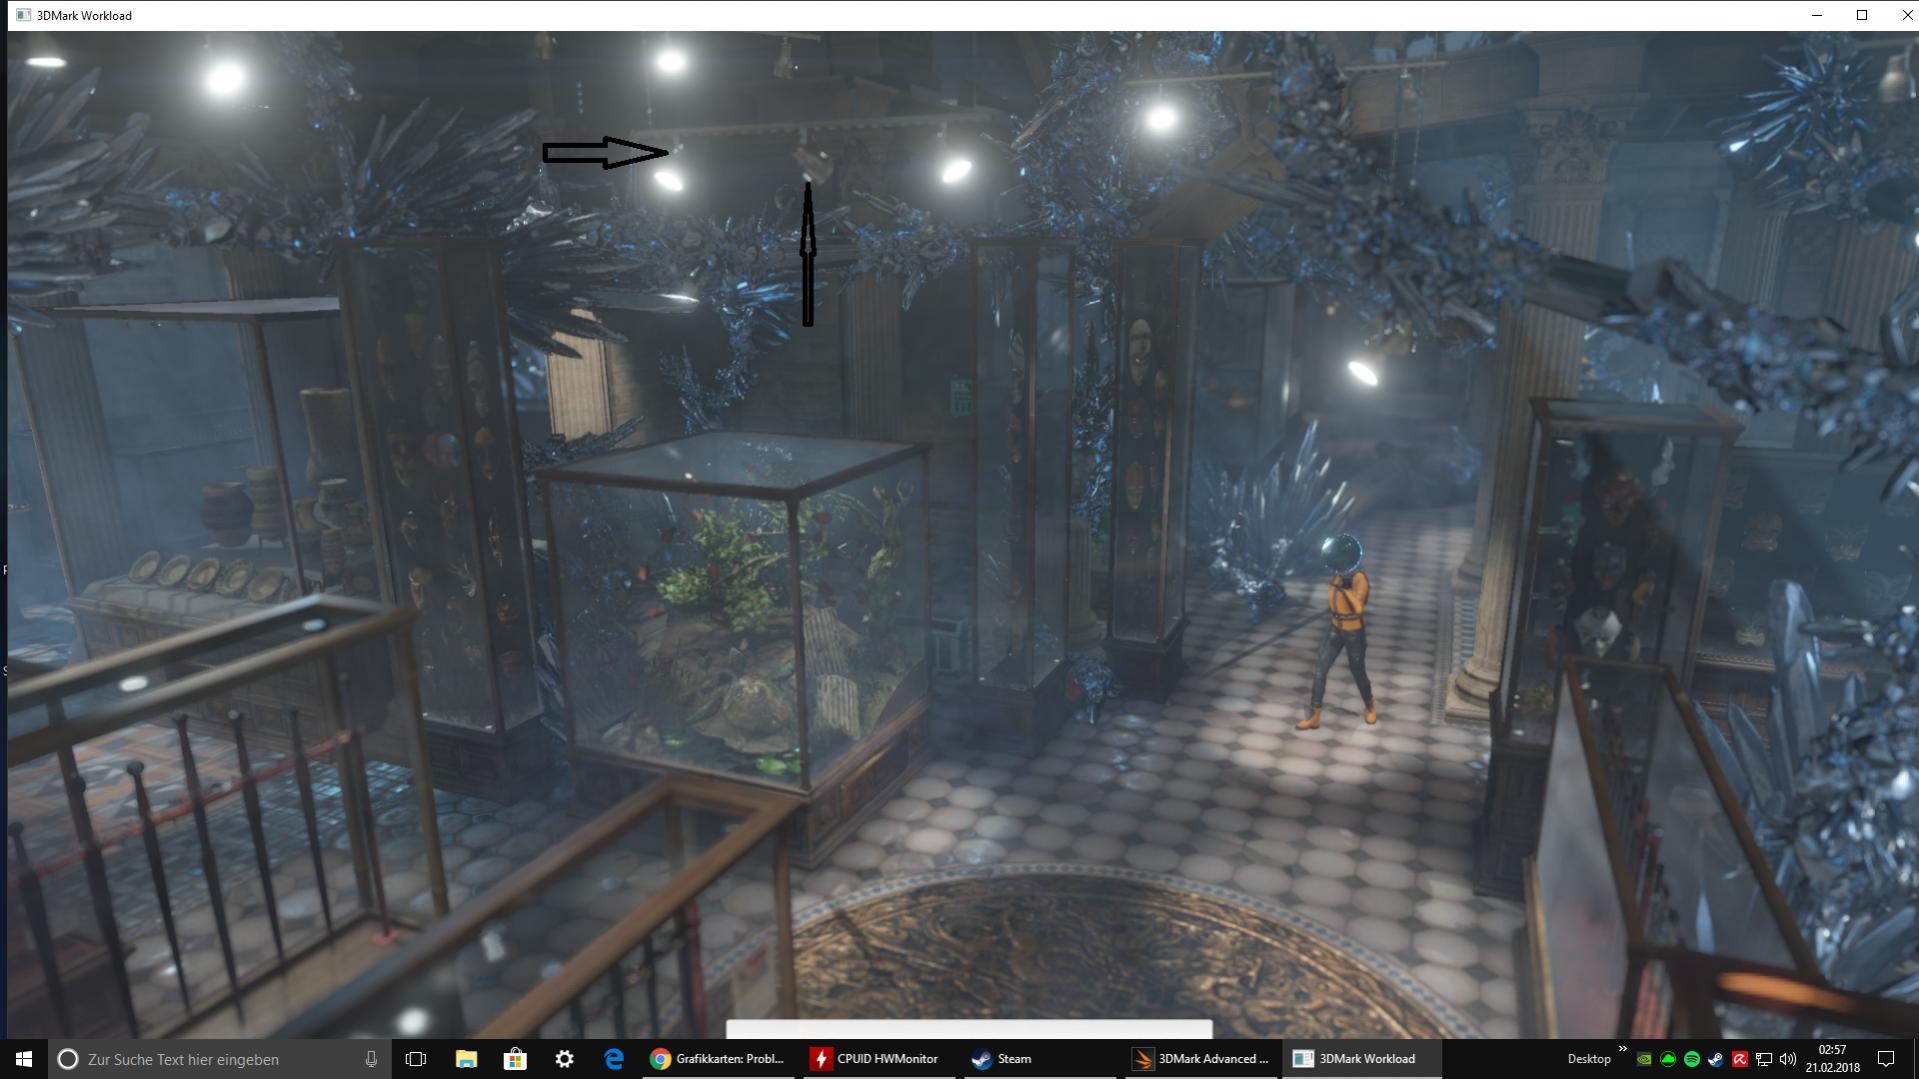
Task: Click the Cortana search box
Action: (219, 1059)
